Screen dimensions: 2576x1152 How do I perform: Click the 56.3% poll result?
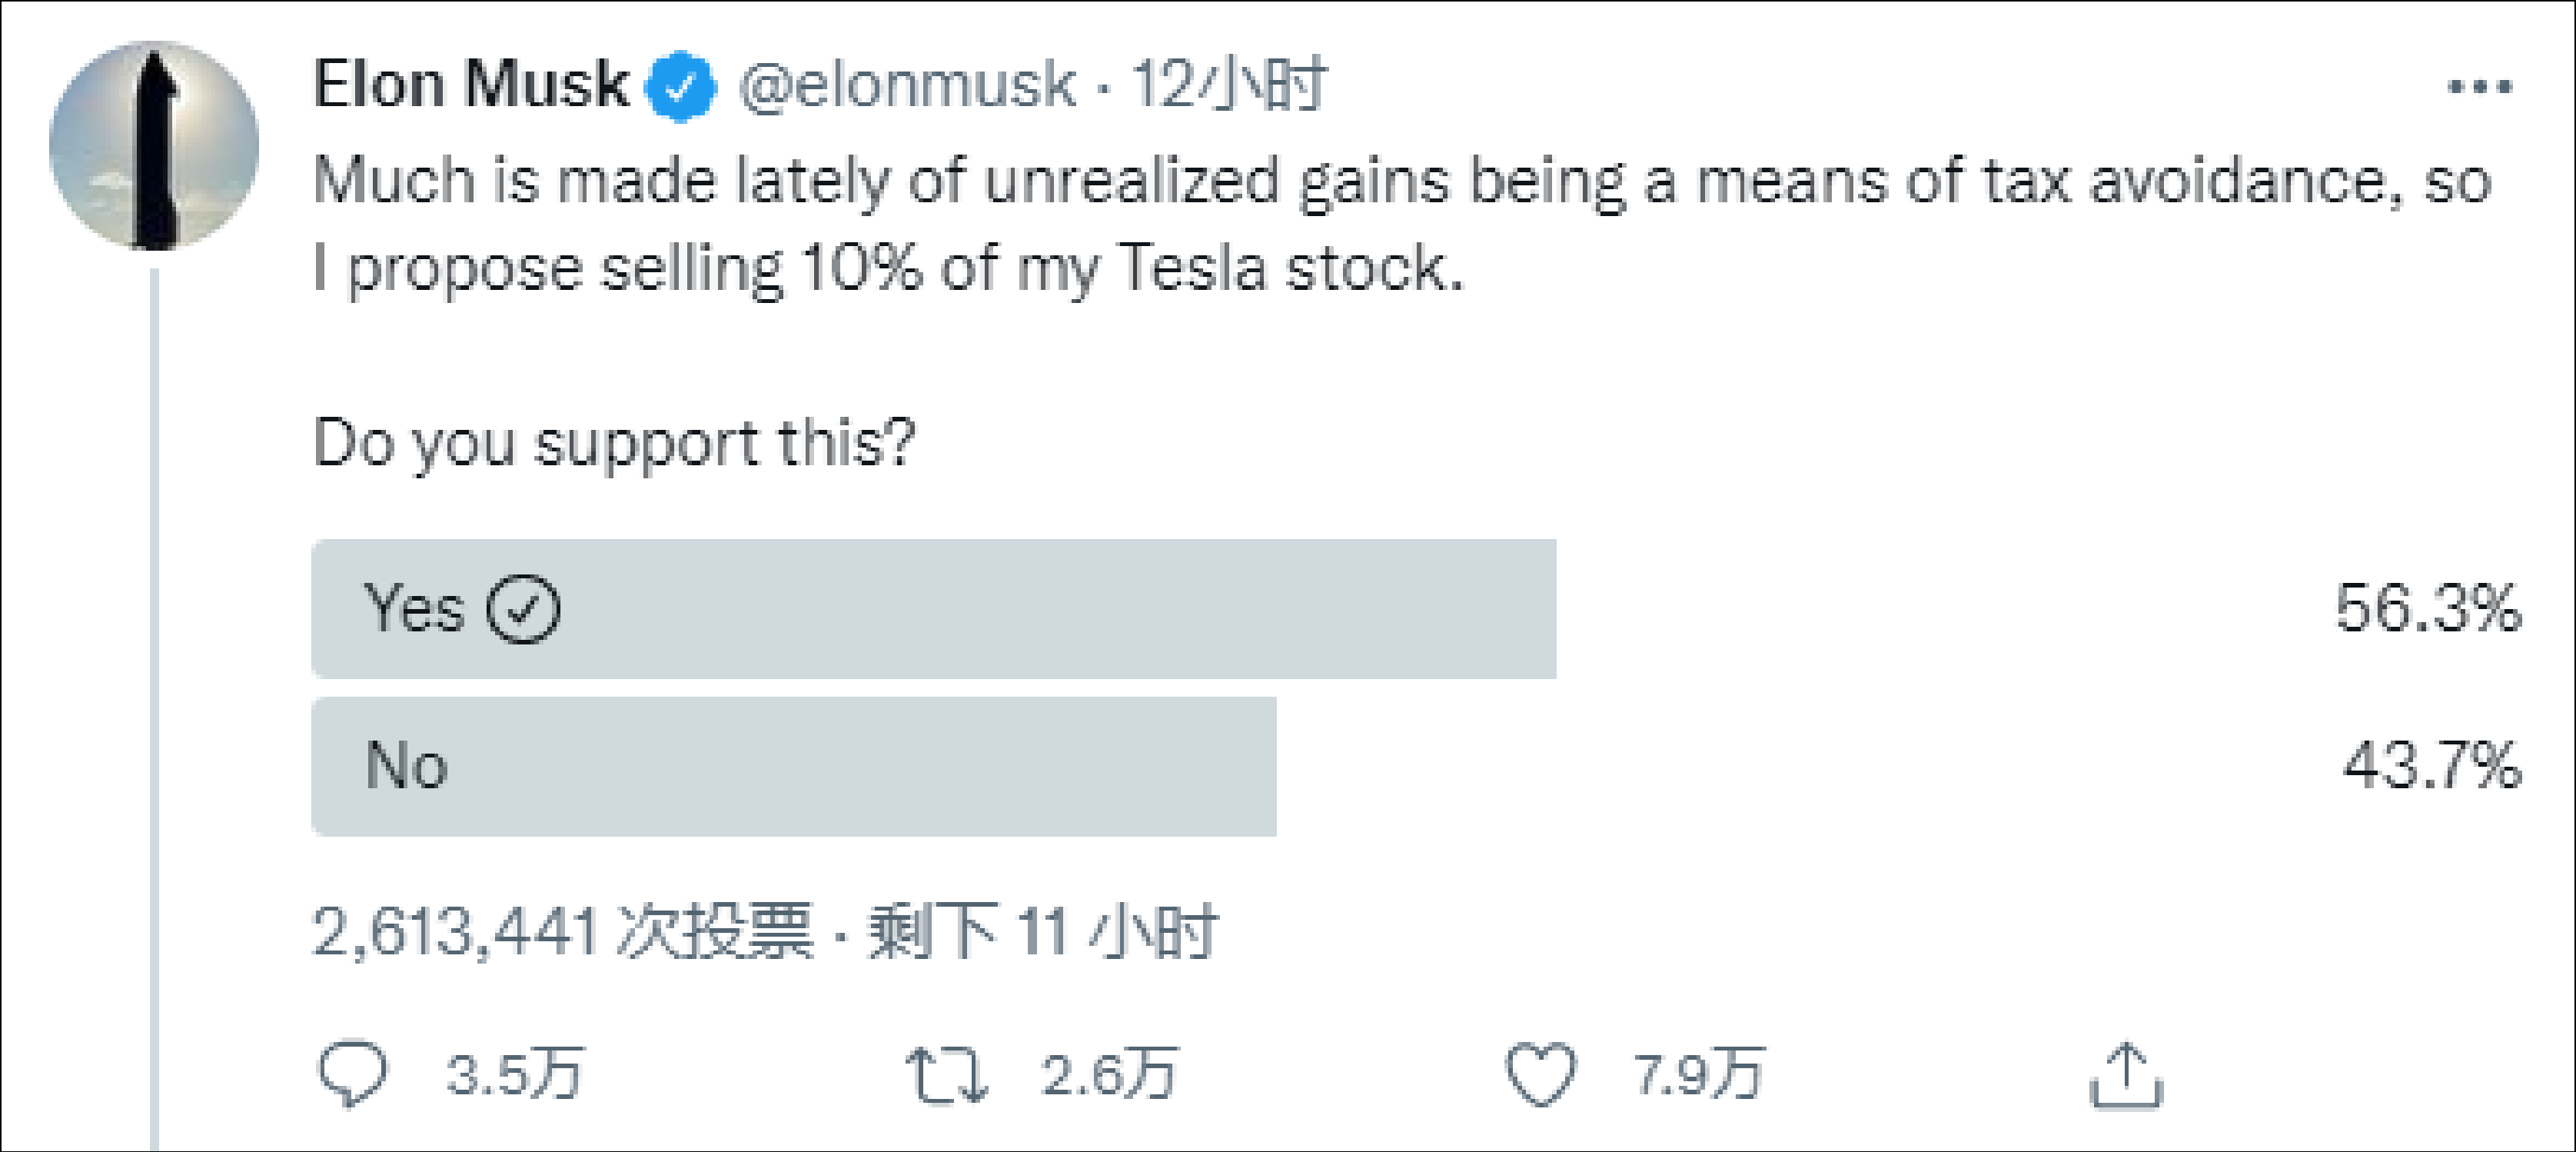click(x=2427, y=608)
